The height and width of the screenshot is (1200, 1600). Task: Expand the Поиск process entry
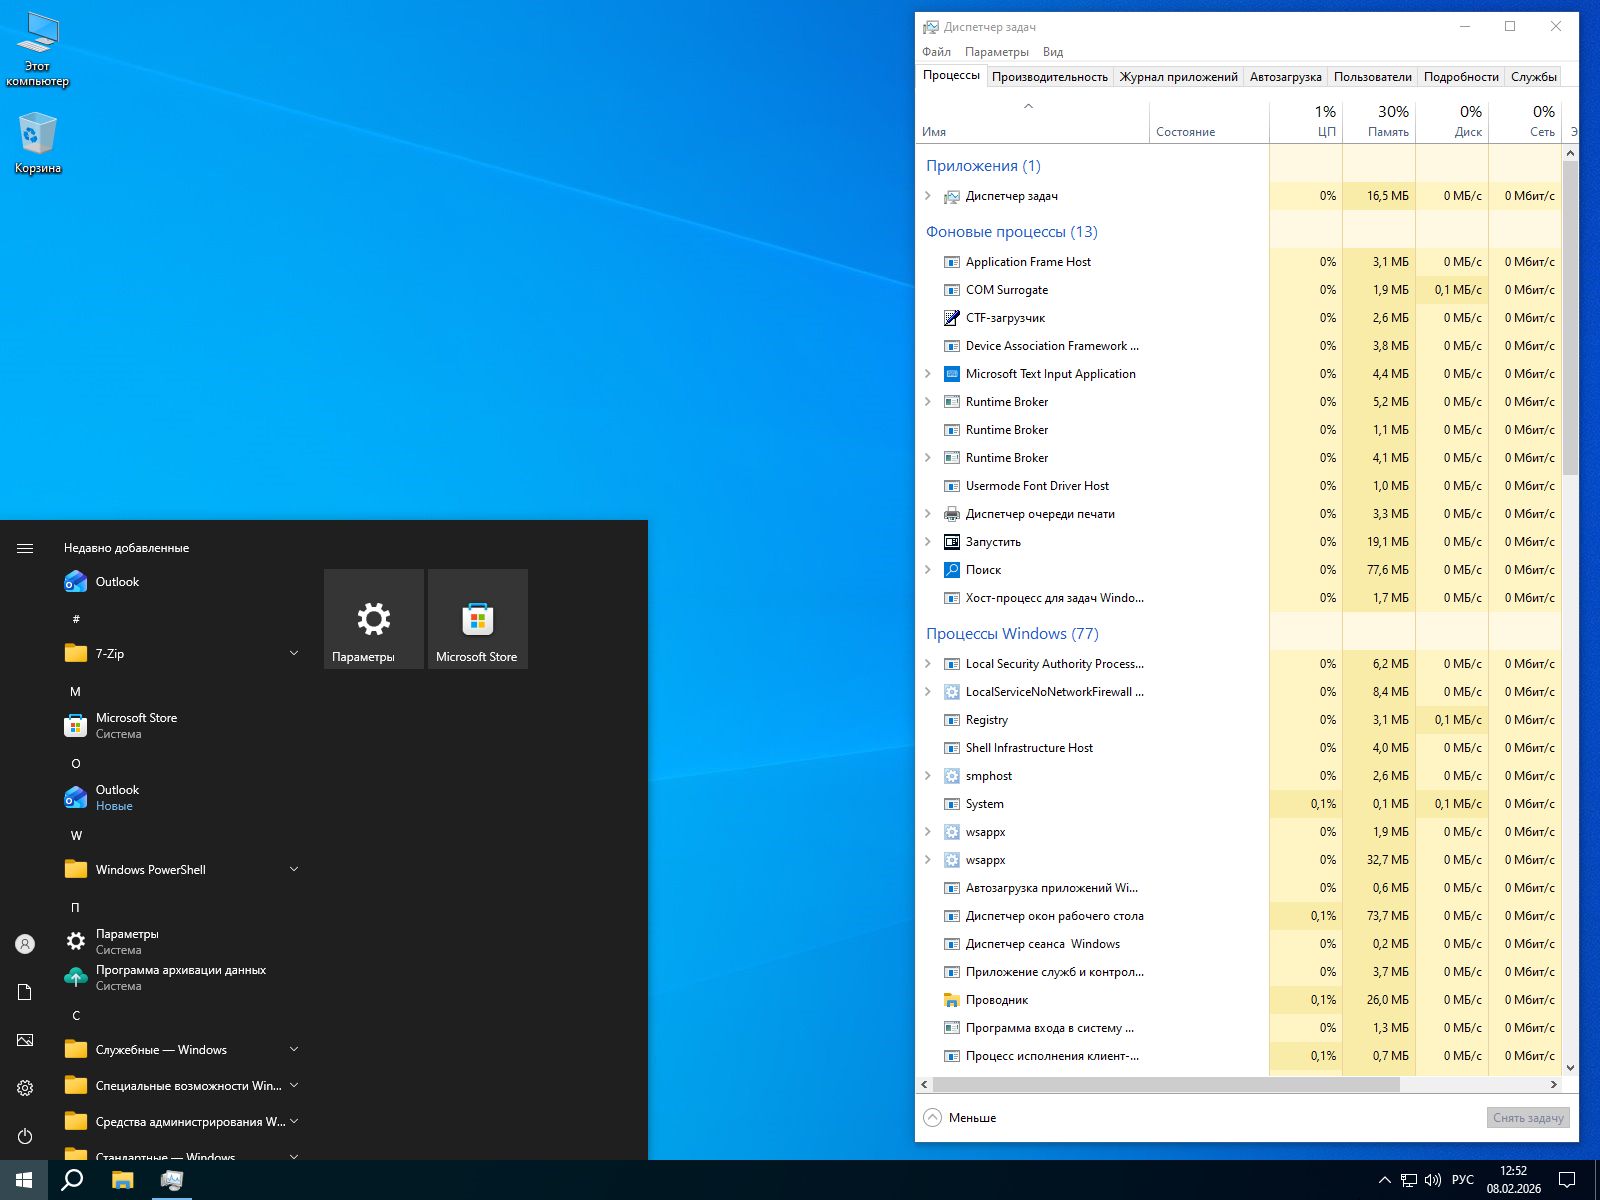(928, 570)
